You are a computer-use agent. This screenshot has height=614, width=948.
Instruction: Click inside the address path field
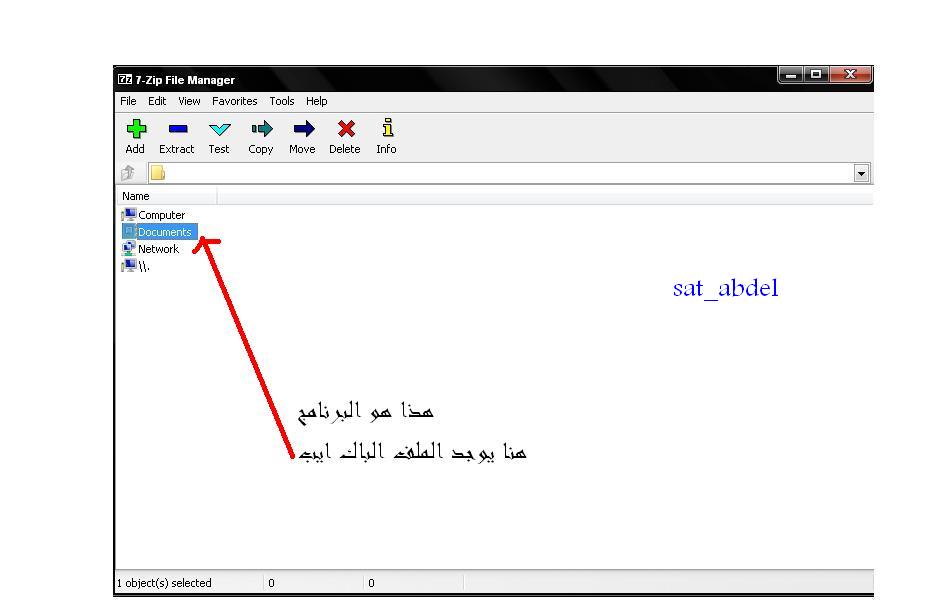coord(508,173)
